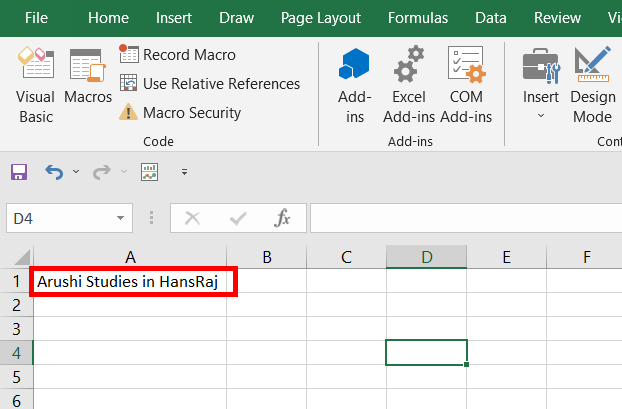Expand the Name Box dropdown
Viewport: 622px width, 409px height.
[x=121, y=218]
